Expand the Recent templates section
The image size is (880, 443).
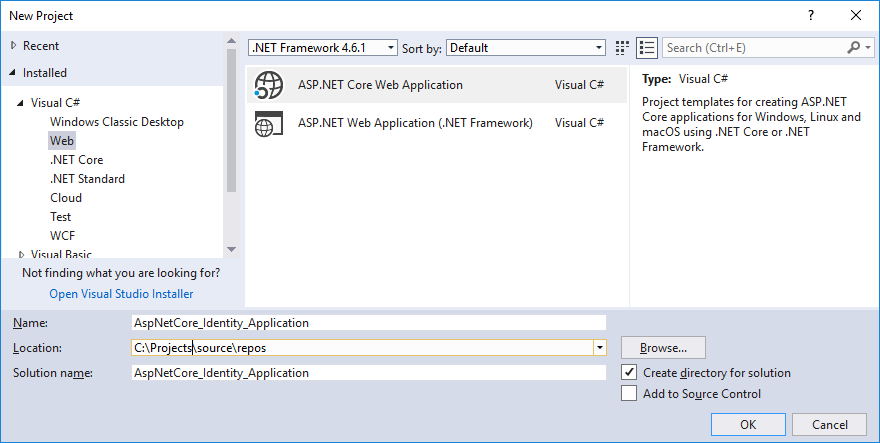tap(13, 46)
